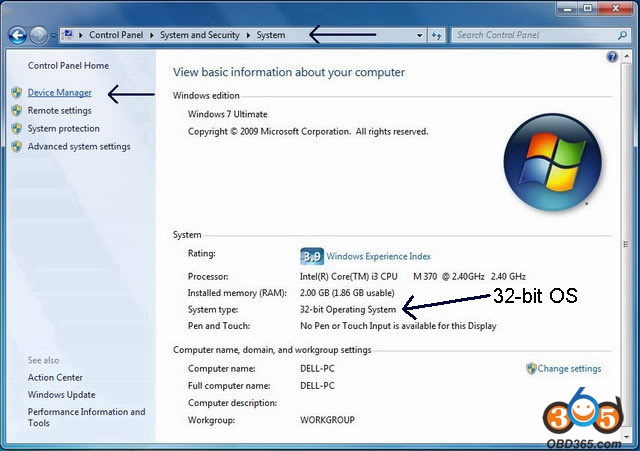
Task: Go back using the Back arrow button
Action: (18, 36)
